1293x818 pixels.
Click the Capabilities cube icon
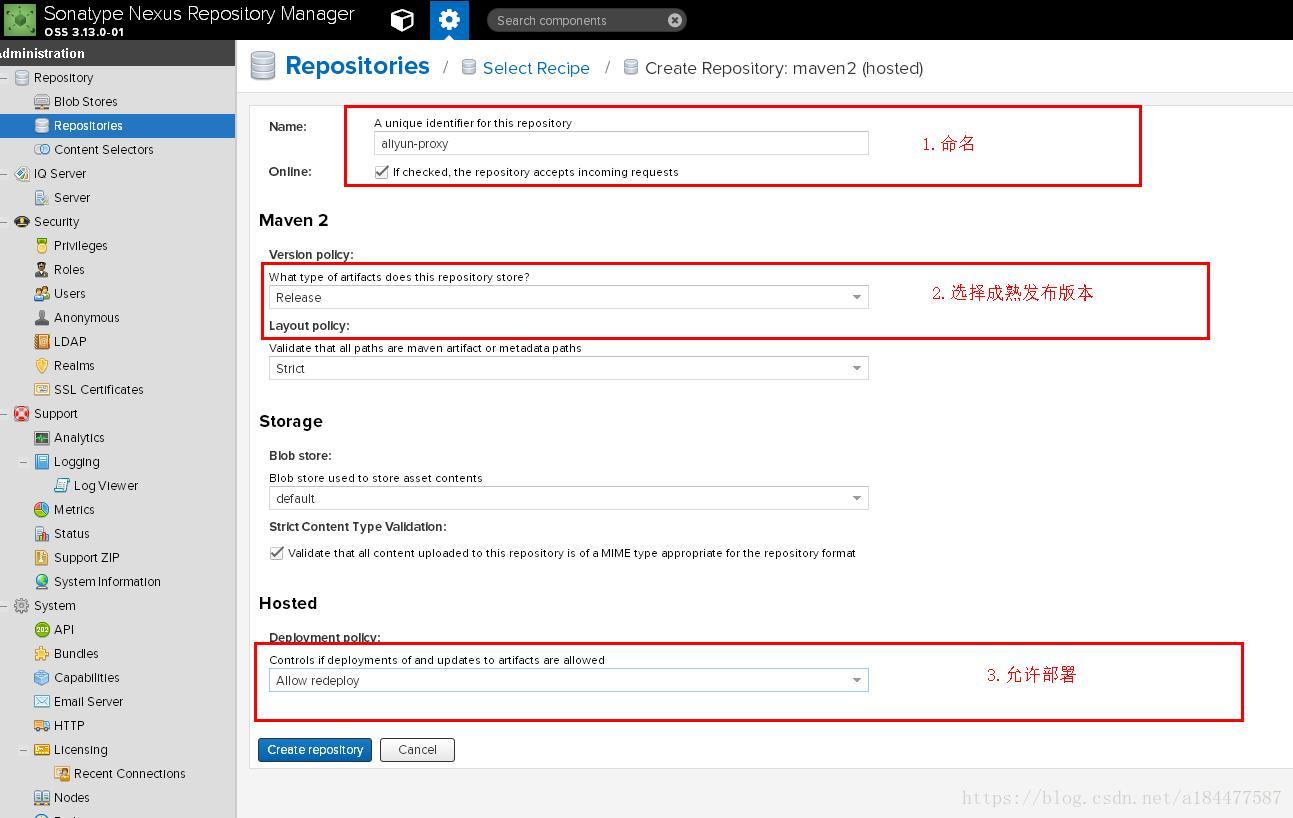(42, 678)
